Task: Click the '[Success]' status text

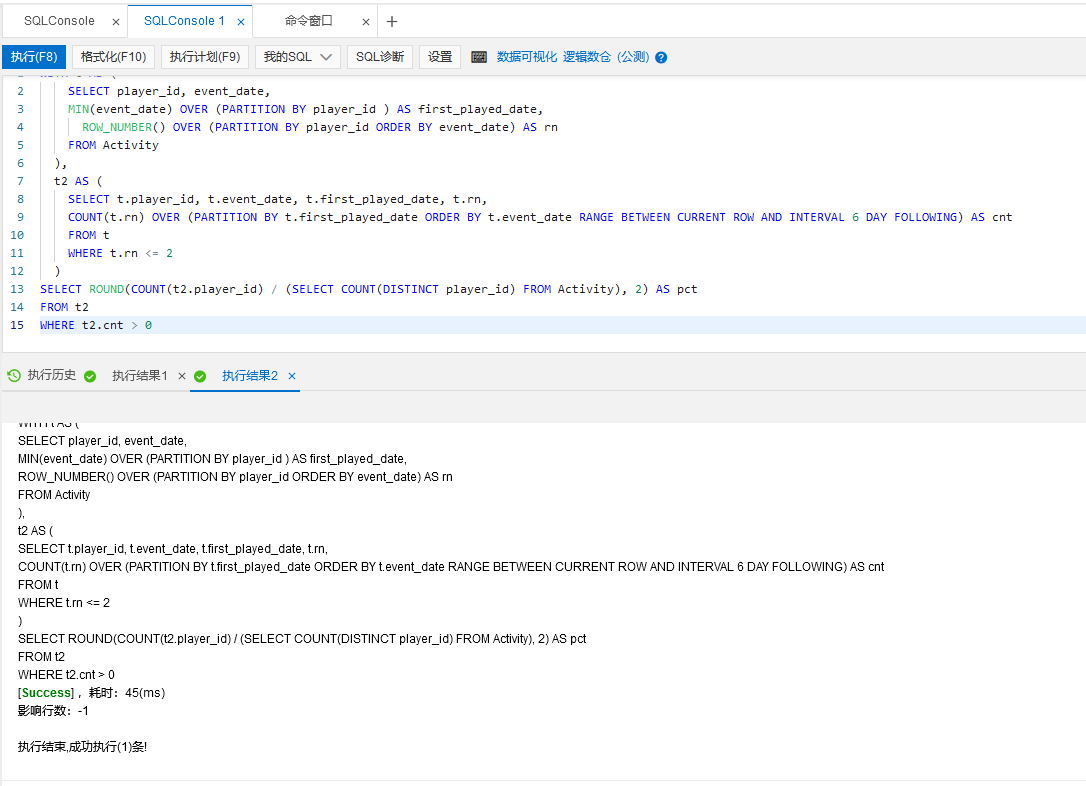Action: [x=46, y=693]
